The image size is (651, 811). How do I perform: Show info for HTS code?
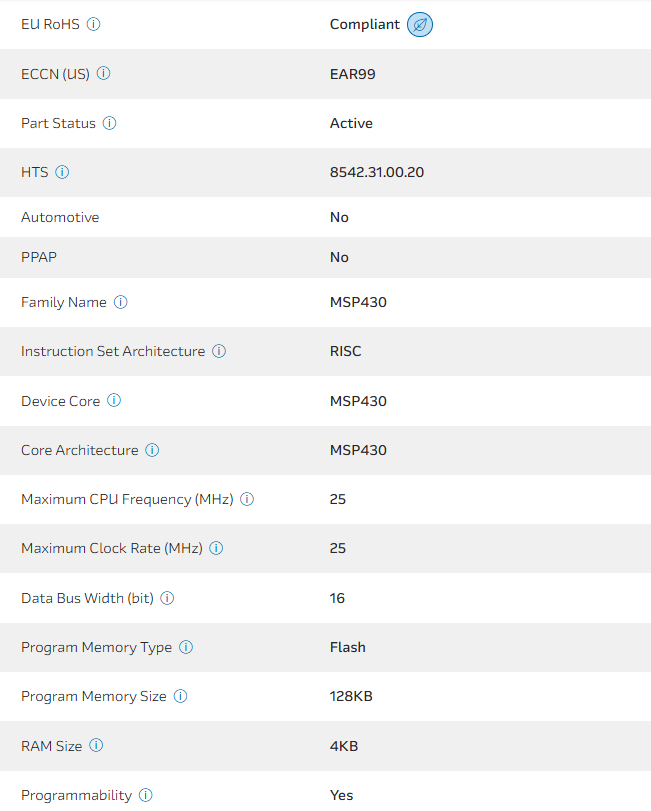pos(62,172)
